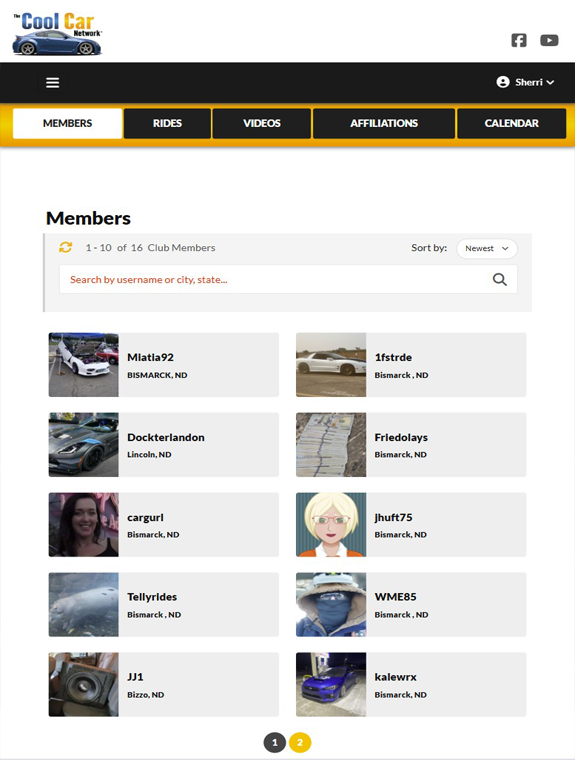Click the search magnifier icon

[500, 279]
